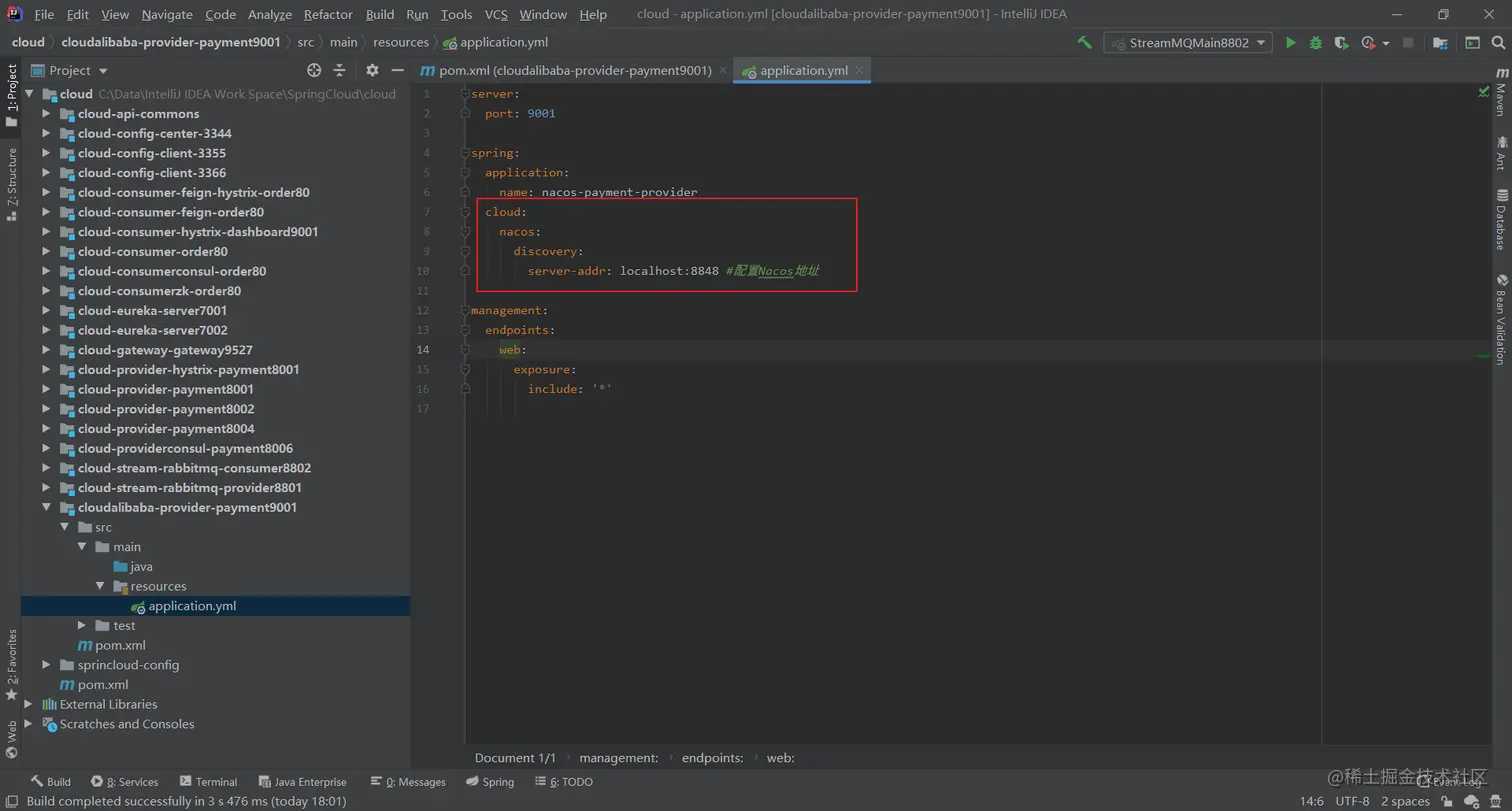The height and width of the screenshot is (811, 1512).
Task: Open the Ant tool window
Action: point(1501,153)
